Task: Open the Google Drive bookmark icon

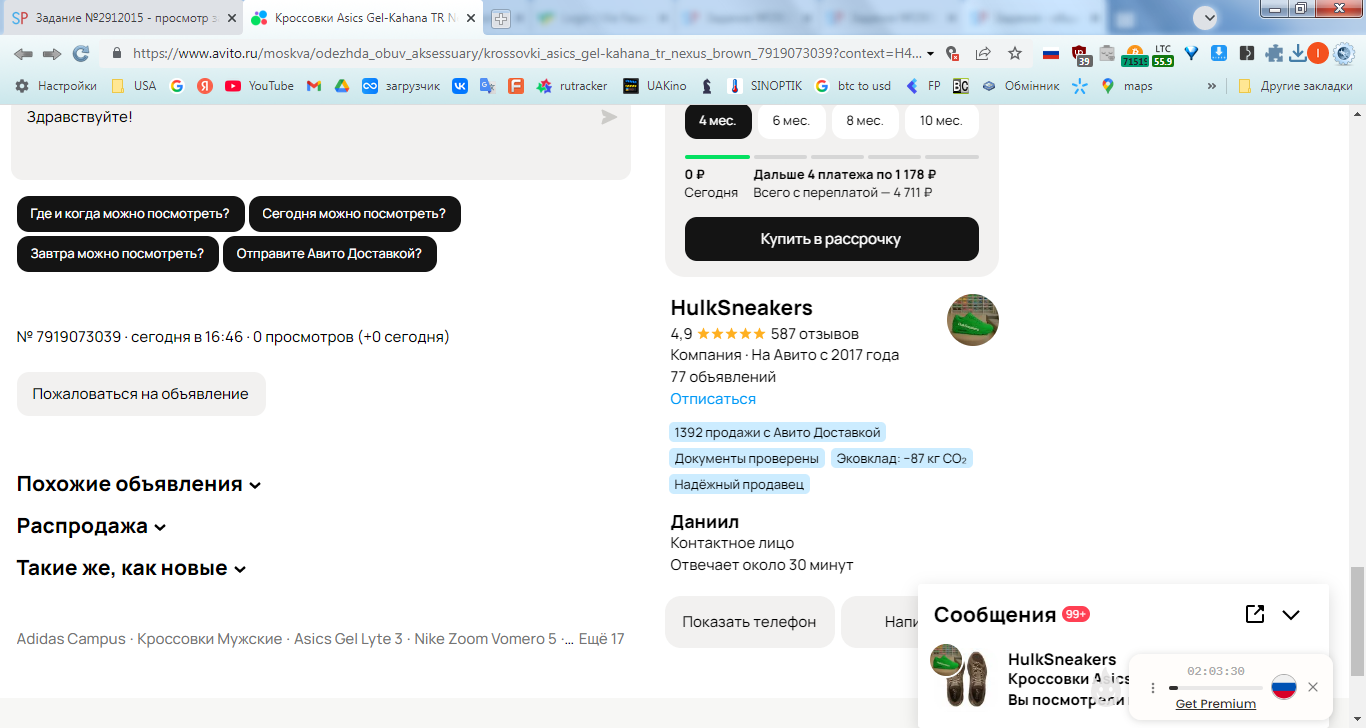Action: [341, 86]
